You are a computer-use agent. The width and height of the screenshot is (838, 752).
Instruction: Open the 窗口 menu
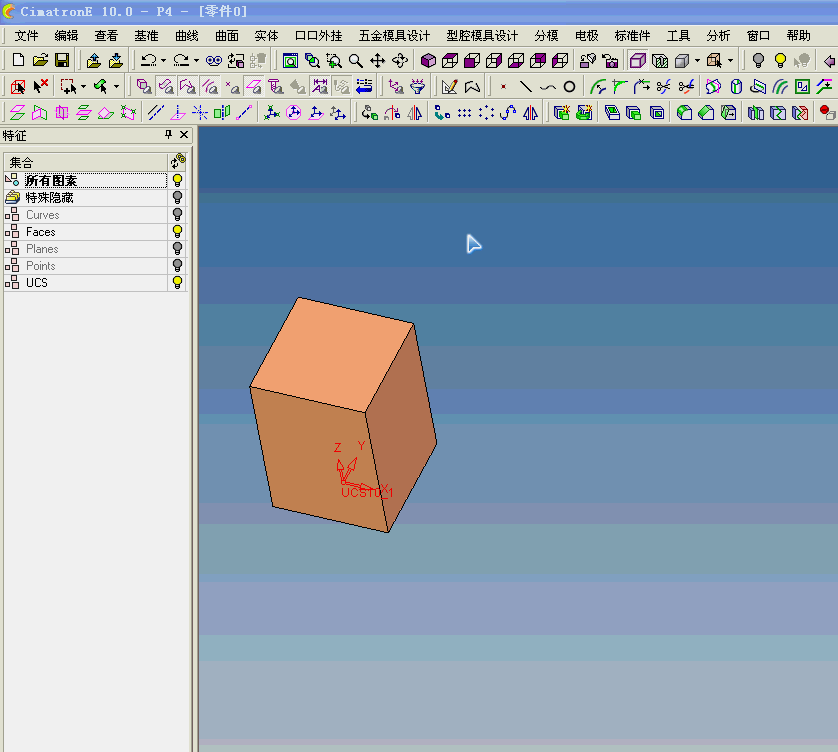click(x=758, y=36)
